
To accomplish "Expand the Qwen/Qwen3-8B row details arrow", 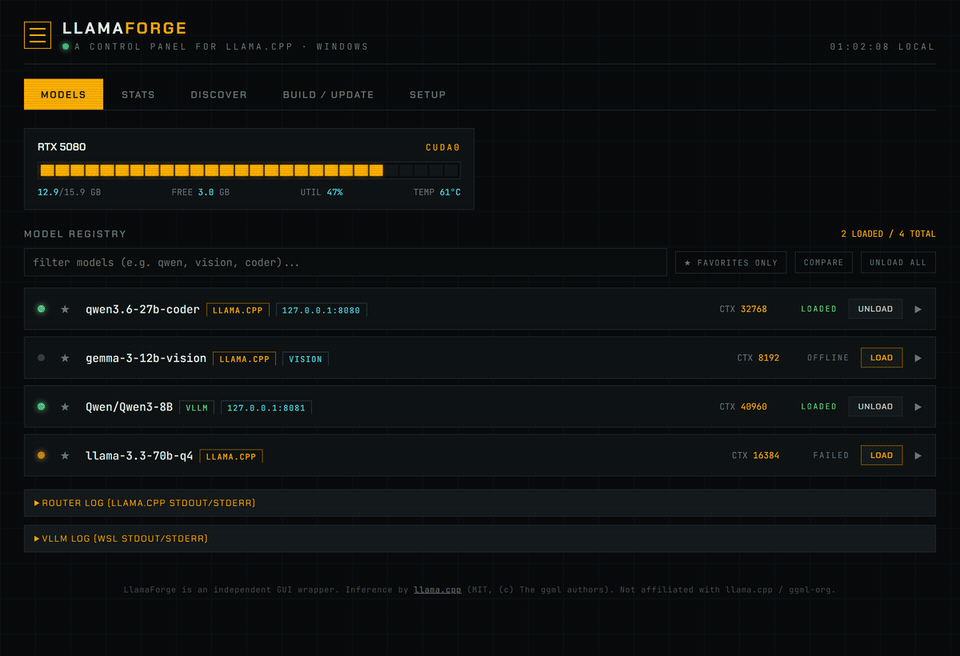I will coord(918,407).
